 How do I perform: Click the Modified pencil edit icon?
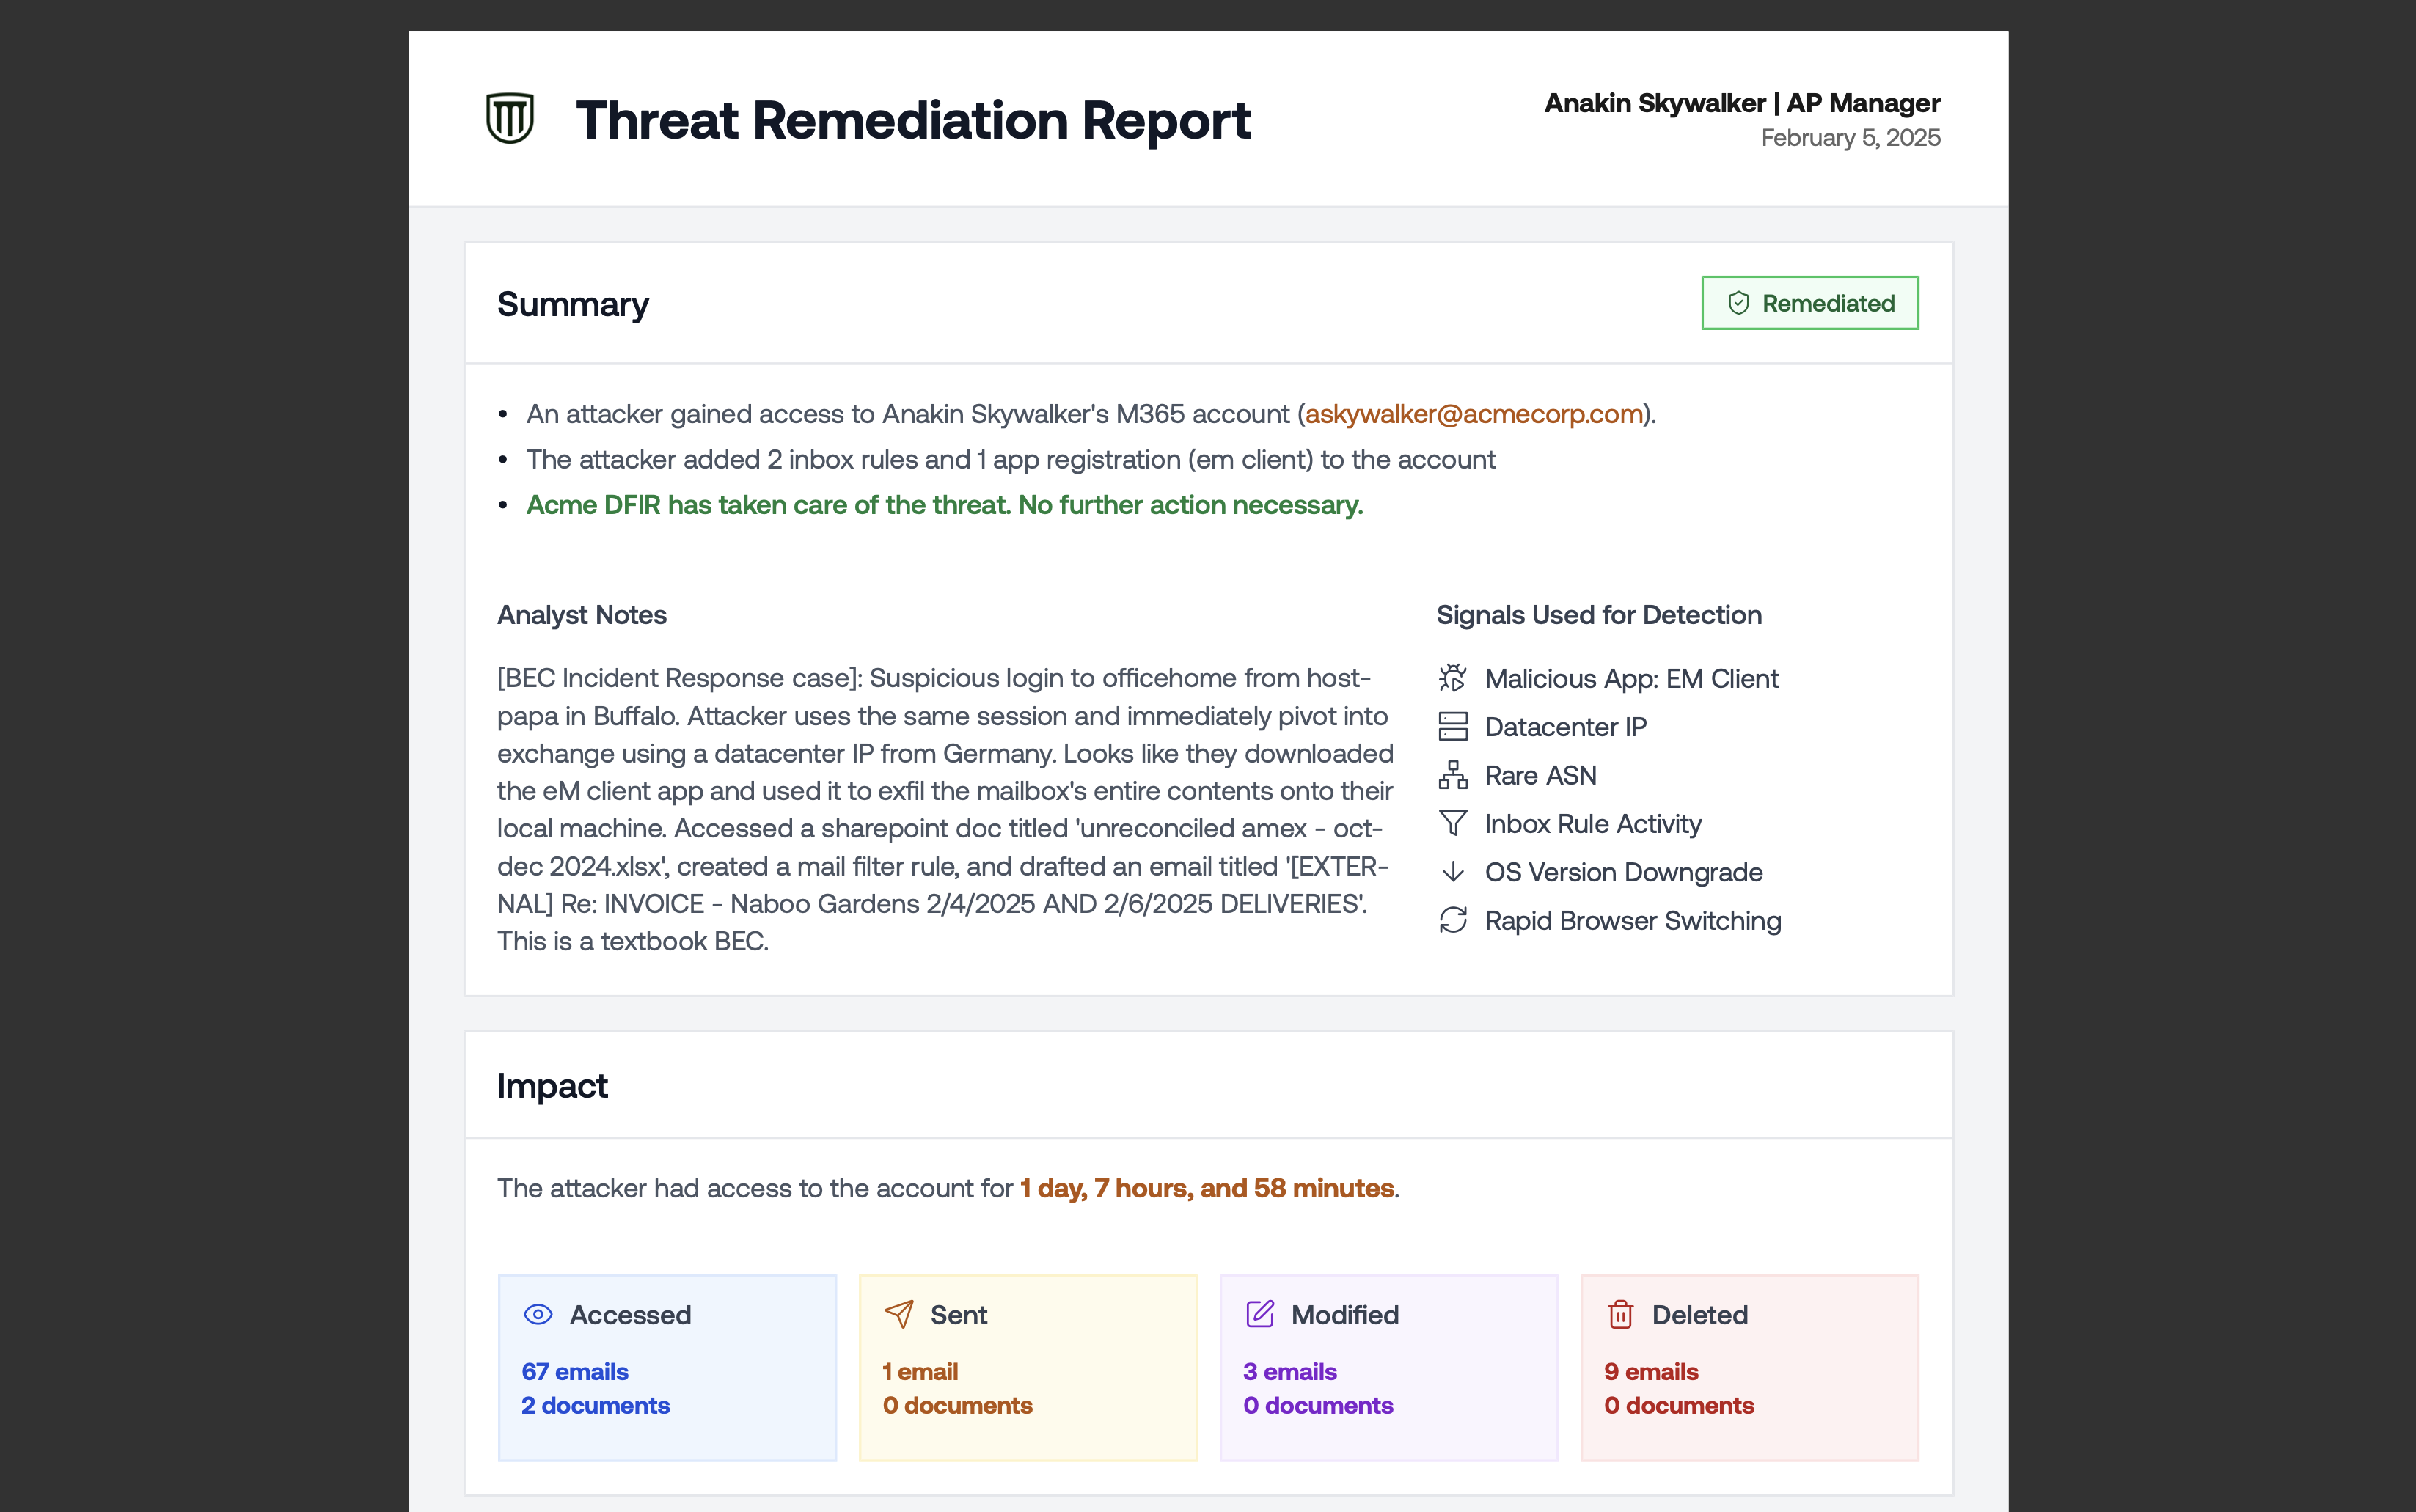point(1260,1314)
